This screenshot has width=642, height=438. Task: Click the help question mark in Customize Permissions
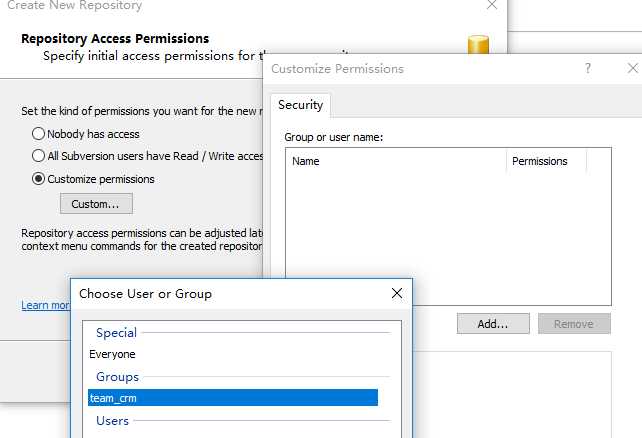pos(588,68)
